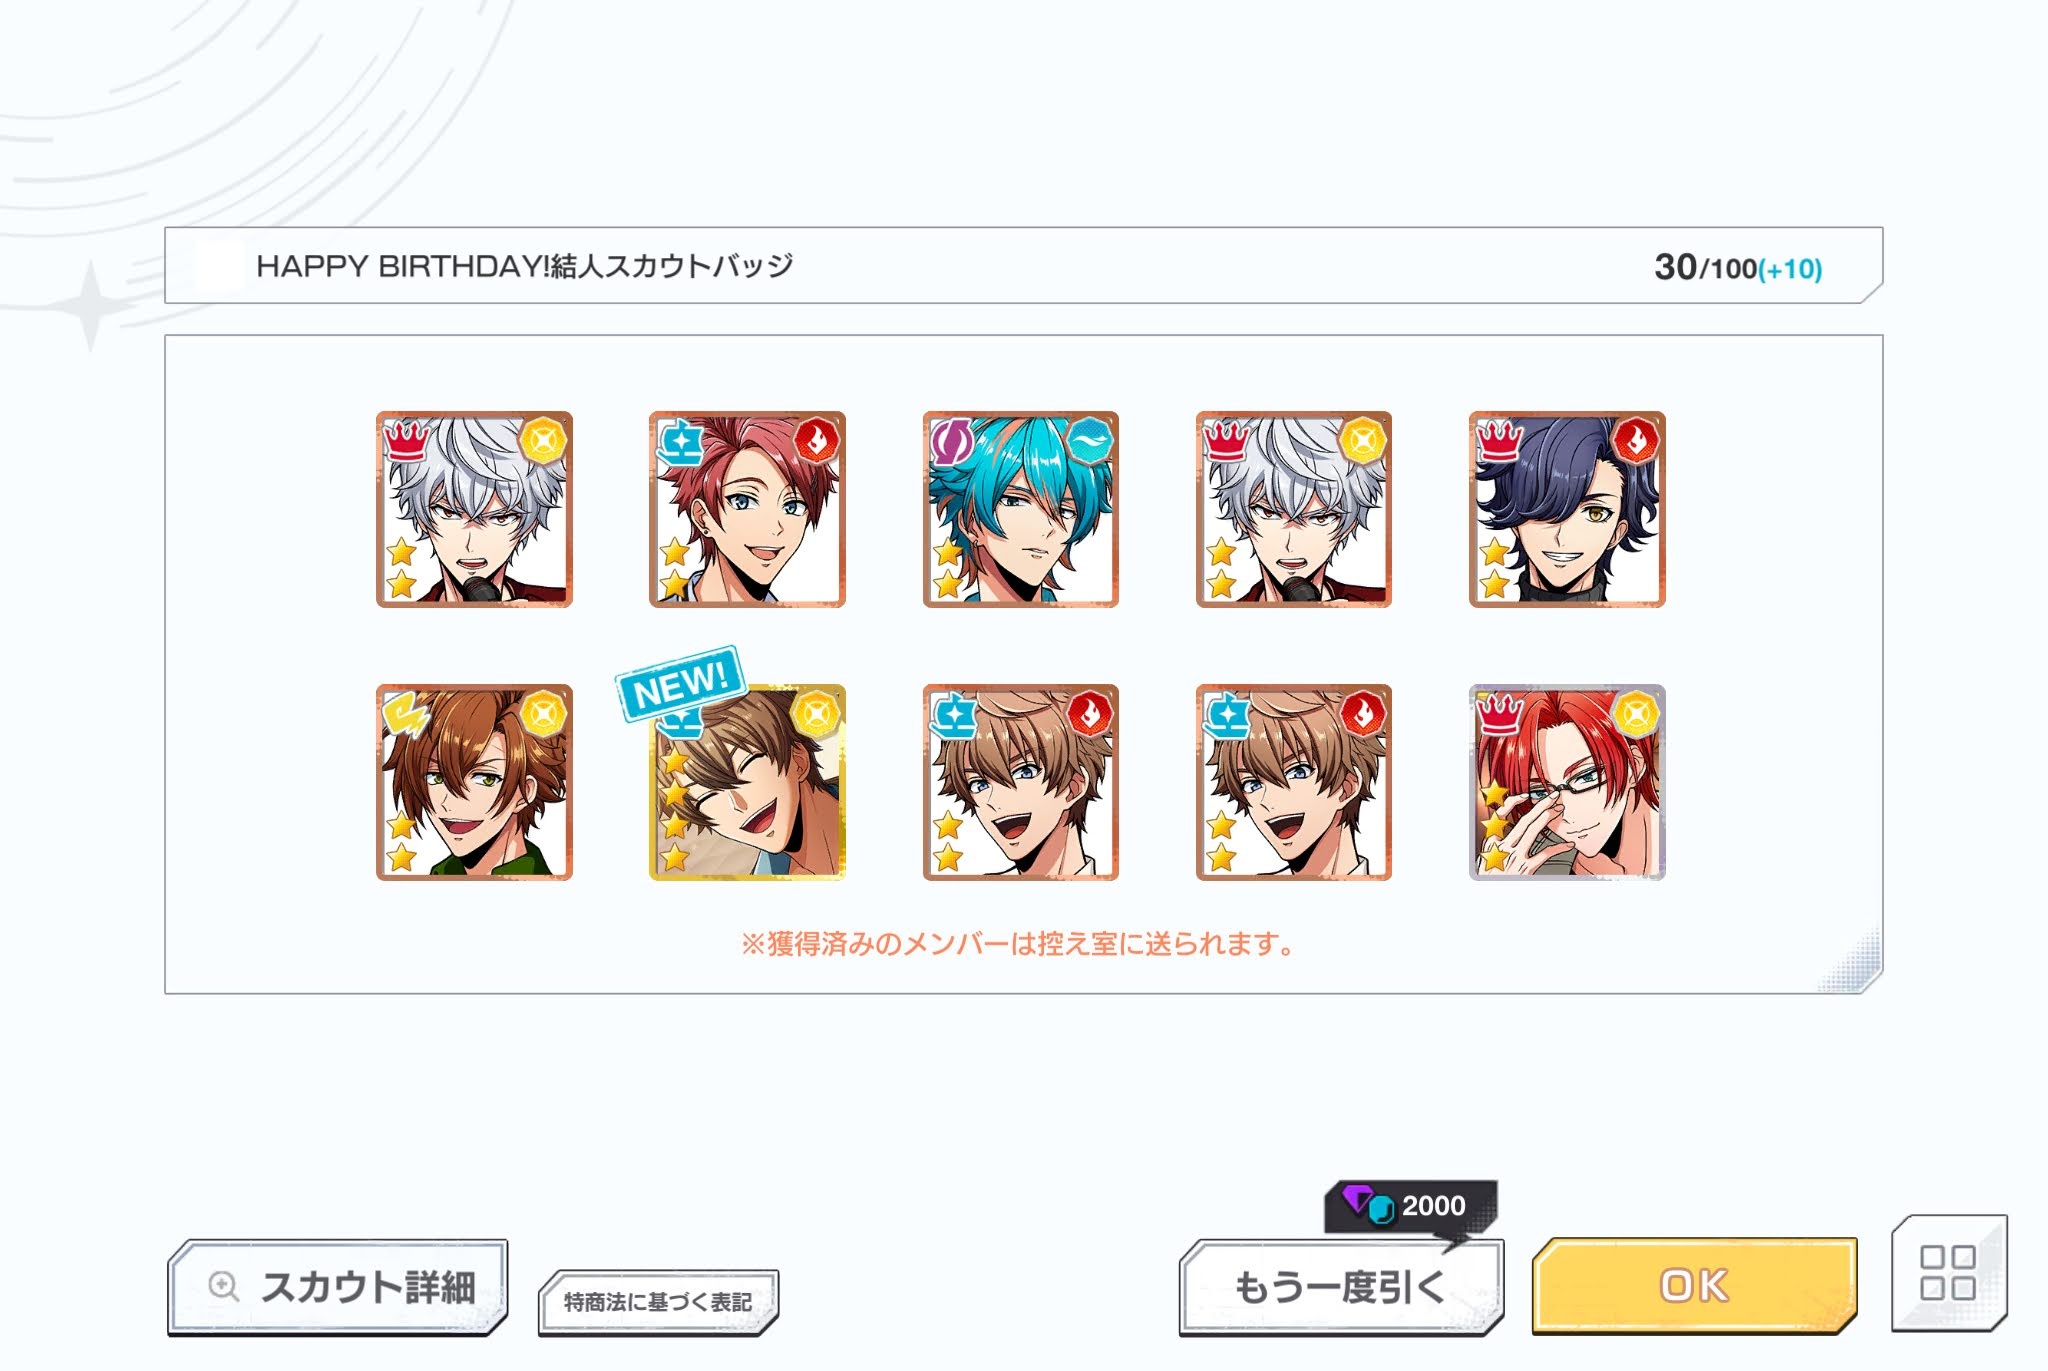Select the red-haired glasses character card
The image size is (2048, 1371).
(1567, 782)
